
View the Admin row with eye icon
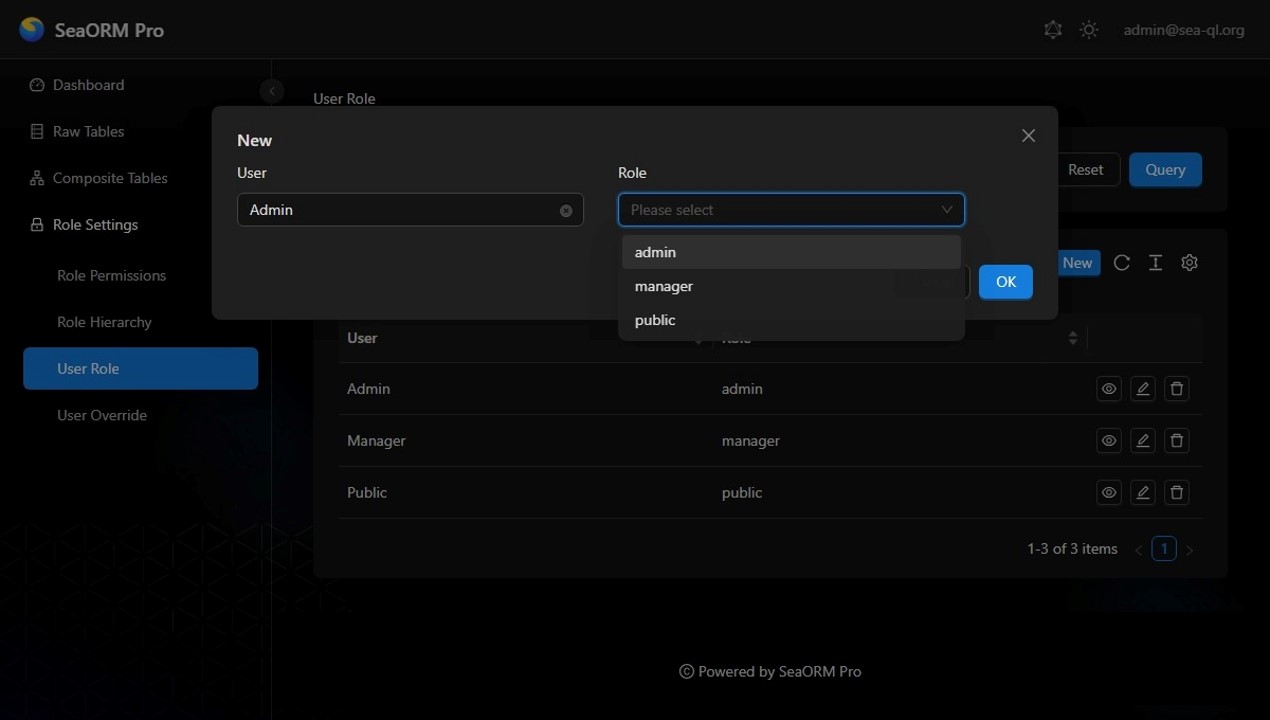(x=1109, y=389)
